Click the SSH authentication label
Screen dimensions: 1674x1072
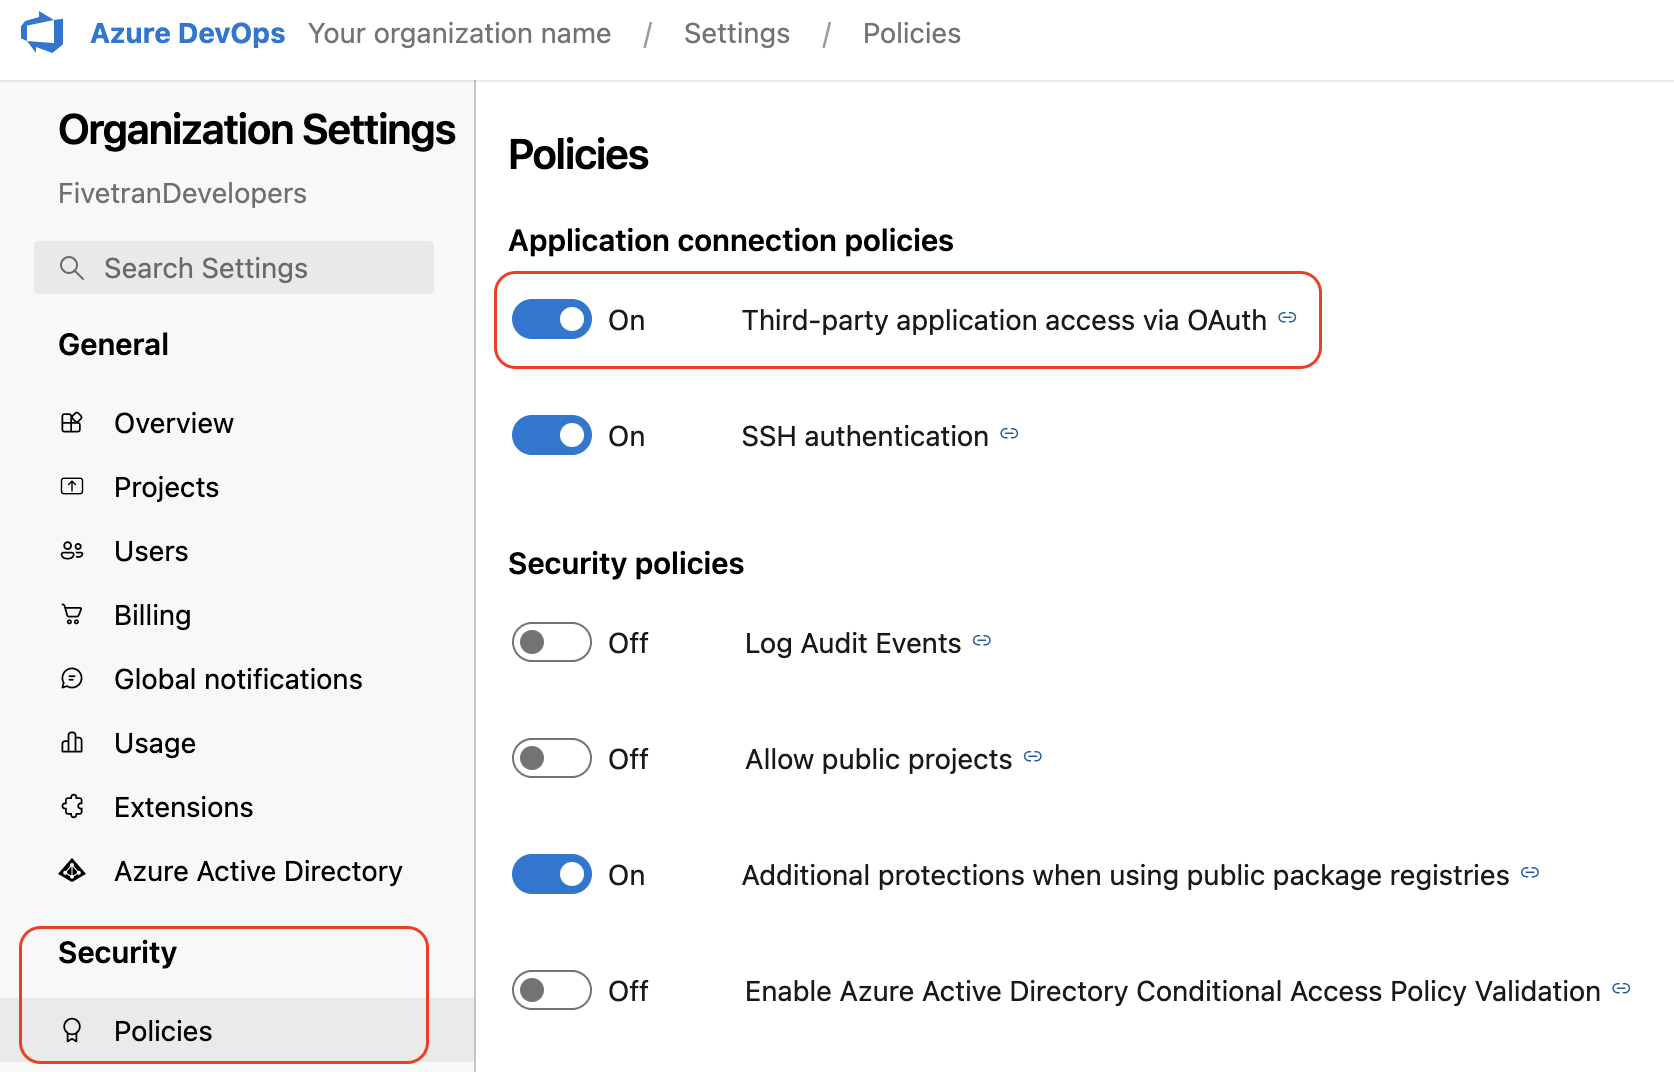[865, 436]
